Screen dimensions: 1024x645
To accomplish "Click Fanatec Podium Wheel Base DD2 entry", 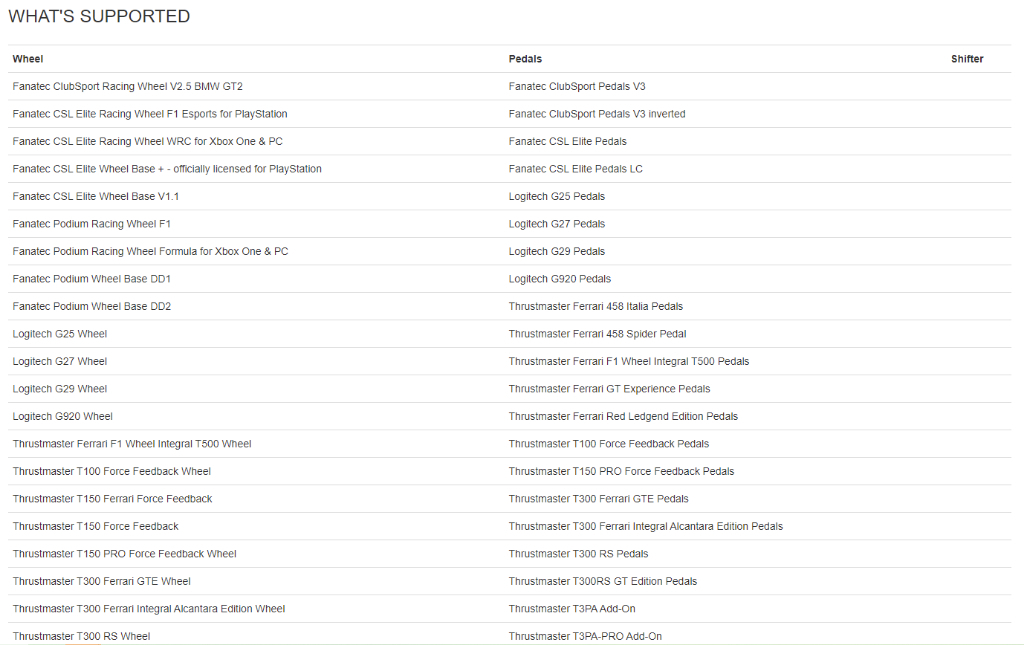I will point(91,306).
